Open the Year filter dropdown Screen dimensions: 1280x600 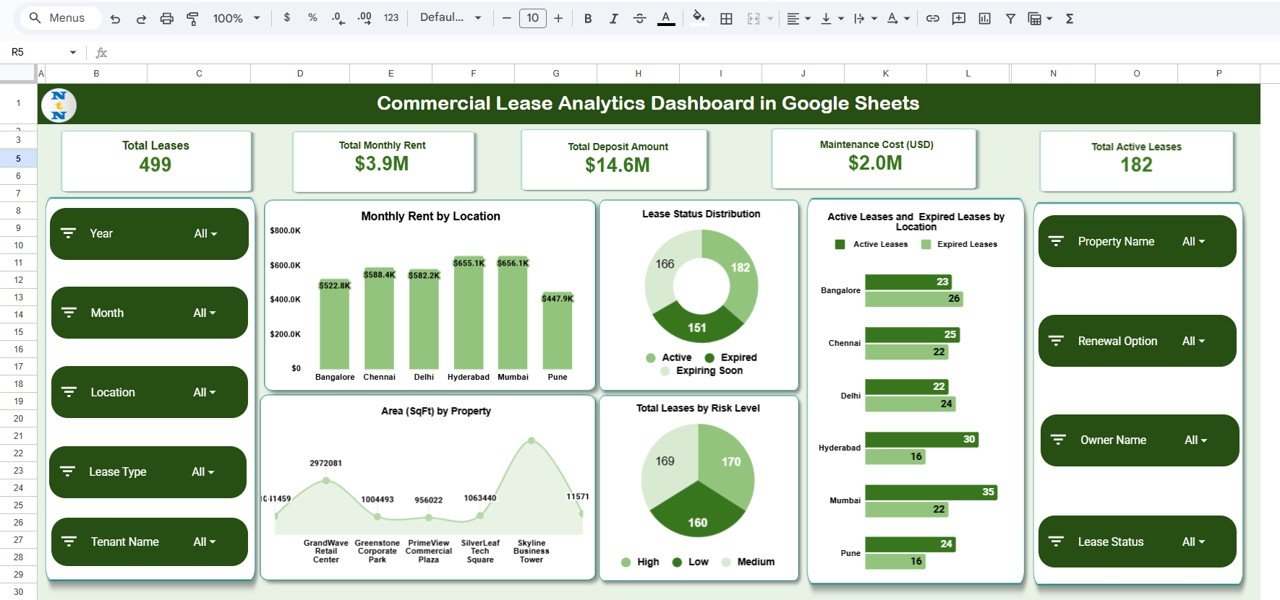148,233
